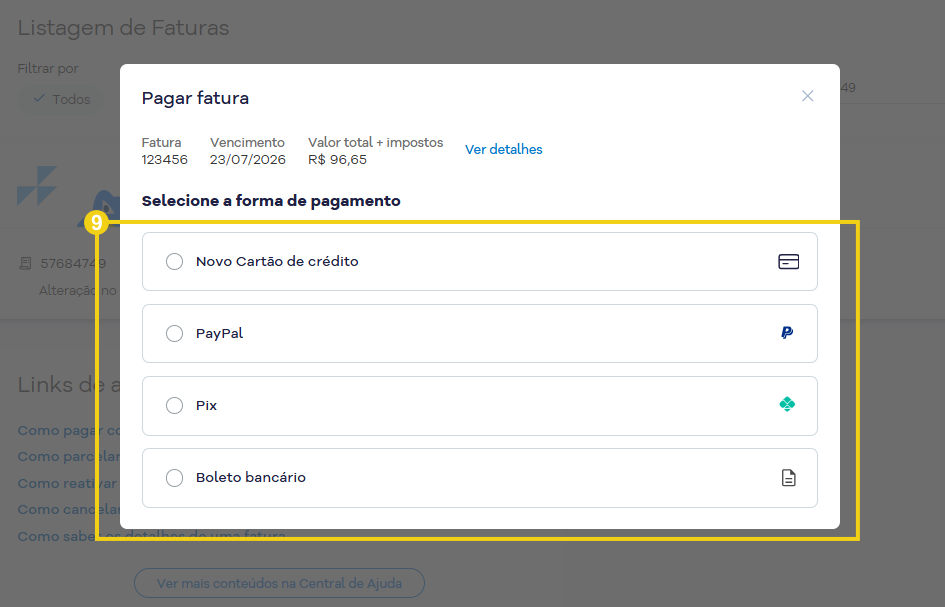The height and width of the screenshot is (607, 945).
Task: Open the Ver detalhes link
Action: tap(503, 149)
